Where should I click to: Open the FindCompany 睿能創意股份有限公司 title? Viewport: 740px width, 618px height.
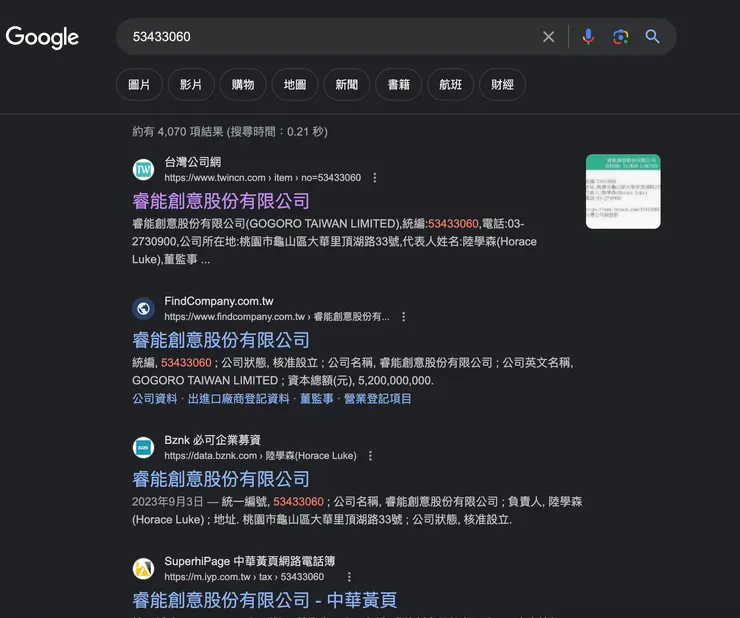tap(221, 340)
